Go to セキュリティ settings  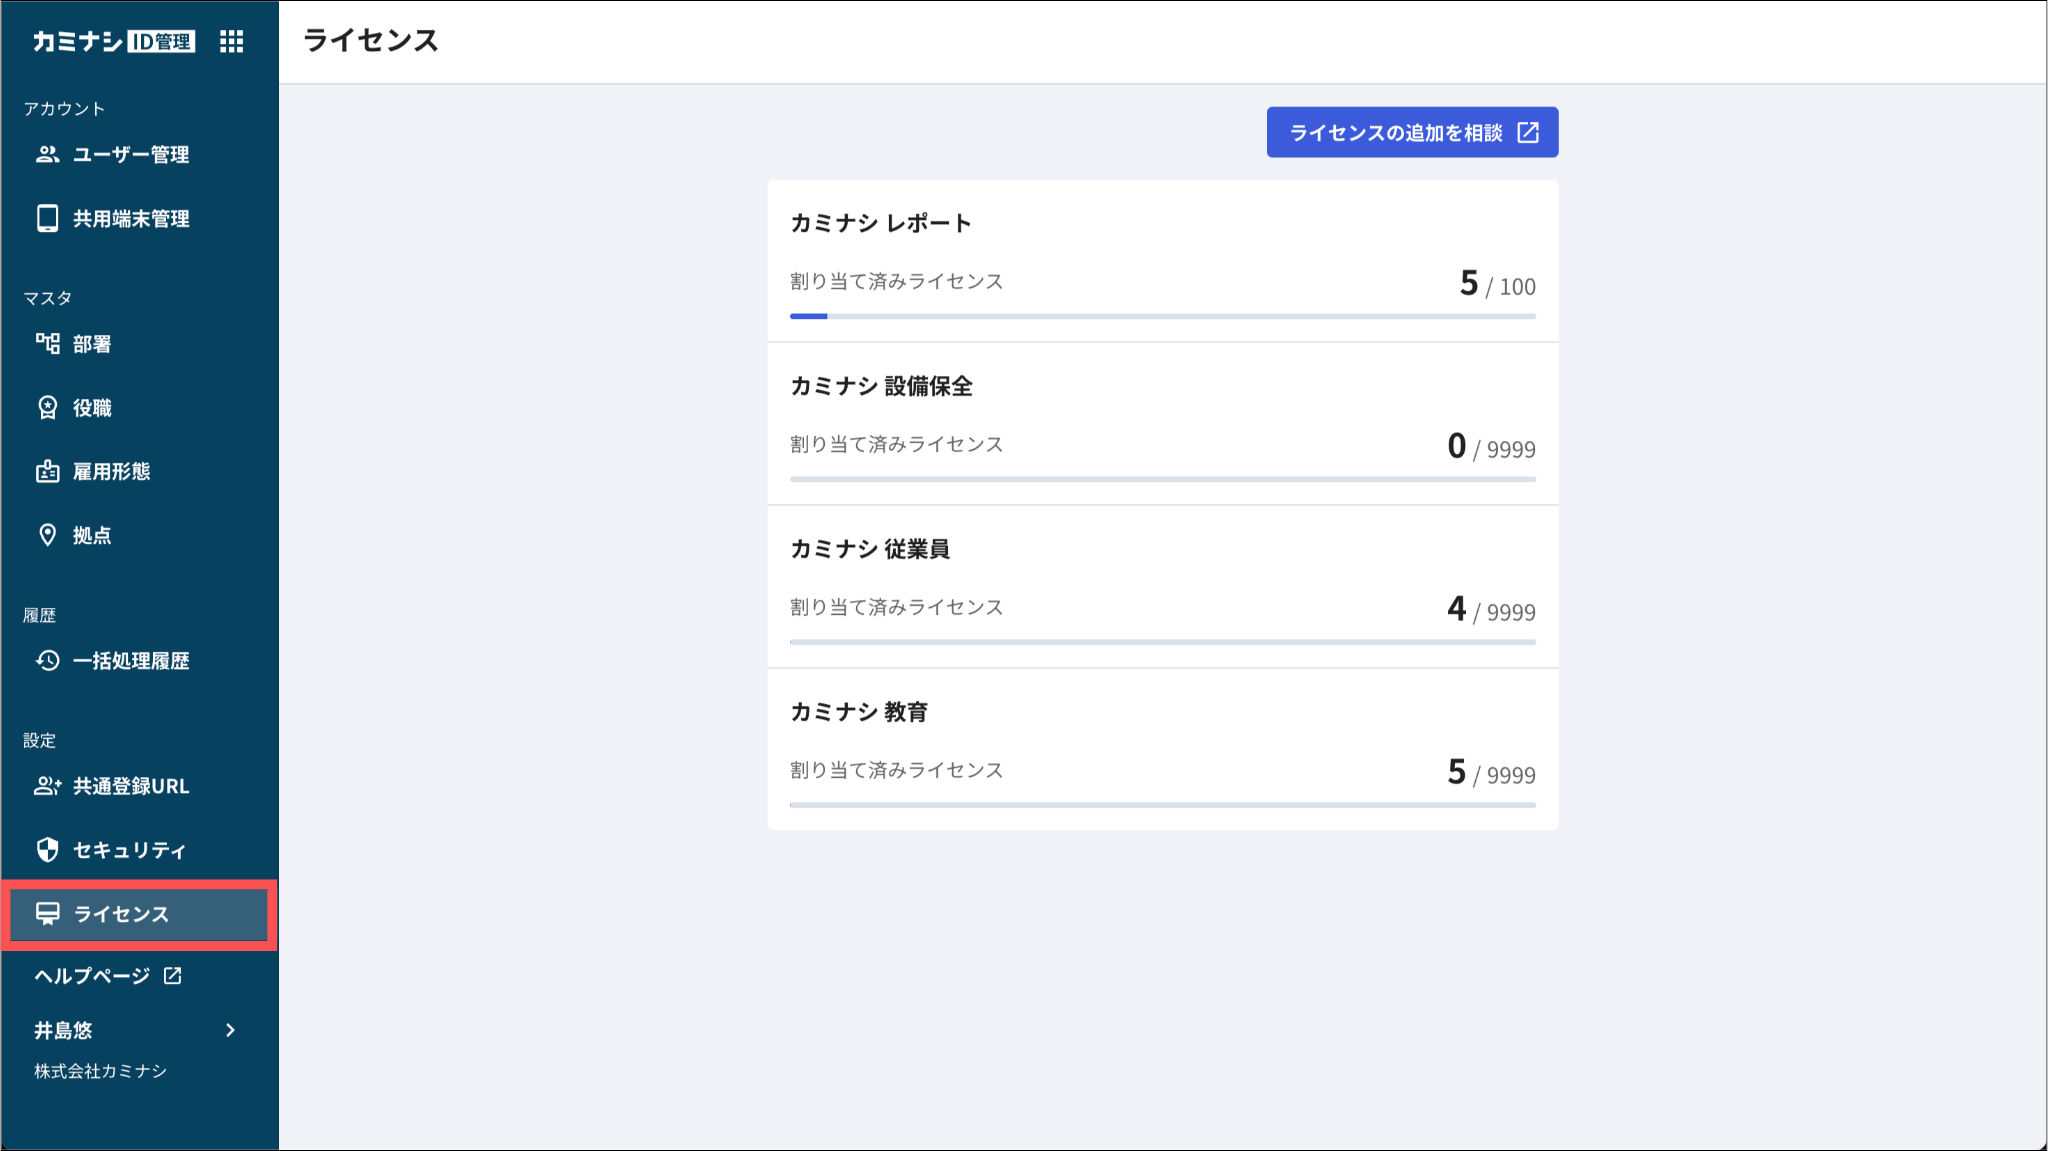(x=130, y=850)
